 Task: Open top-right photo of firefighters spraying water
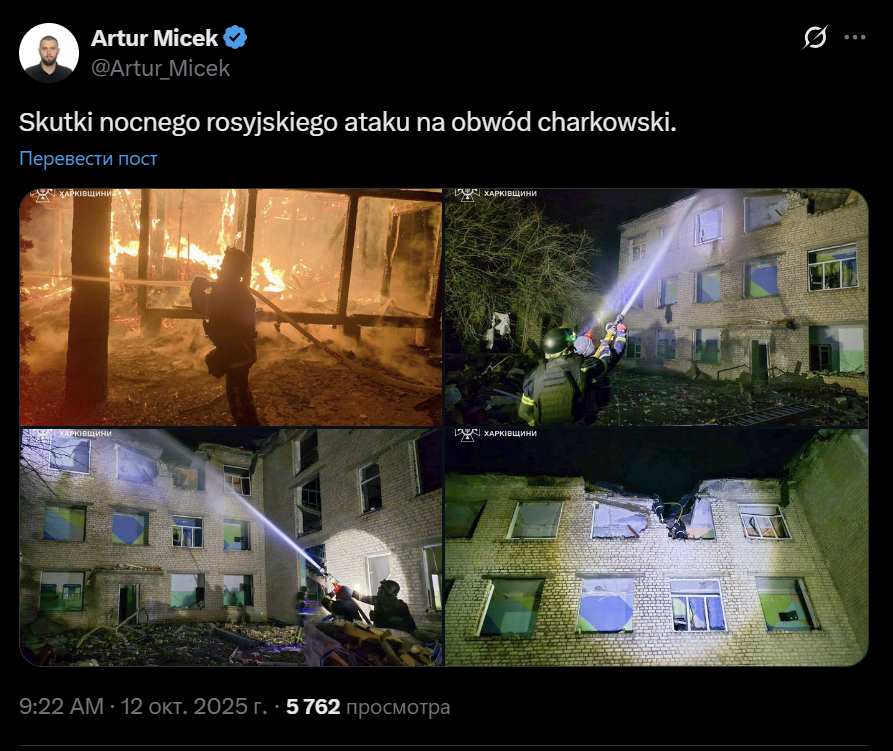click(656, 307)
